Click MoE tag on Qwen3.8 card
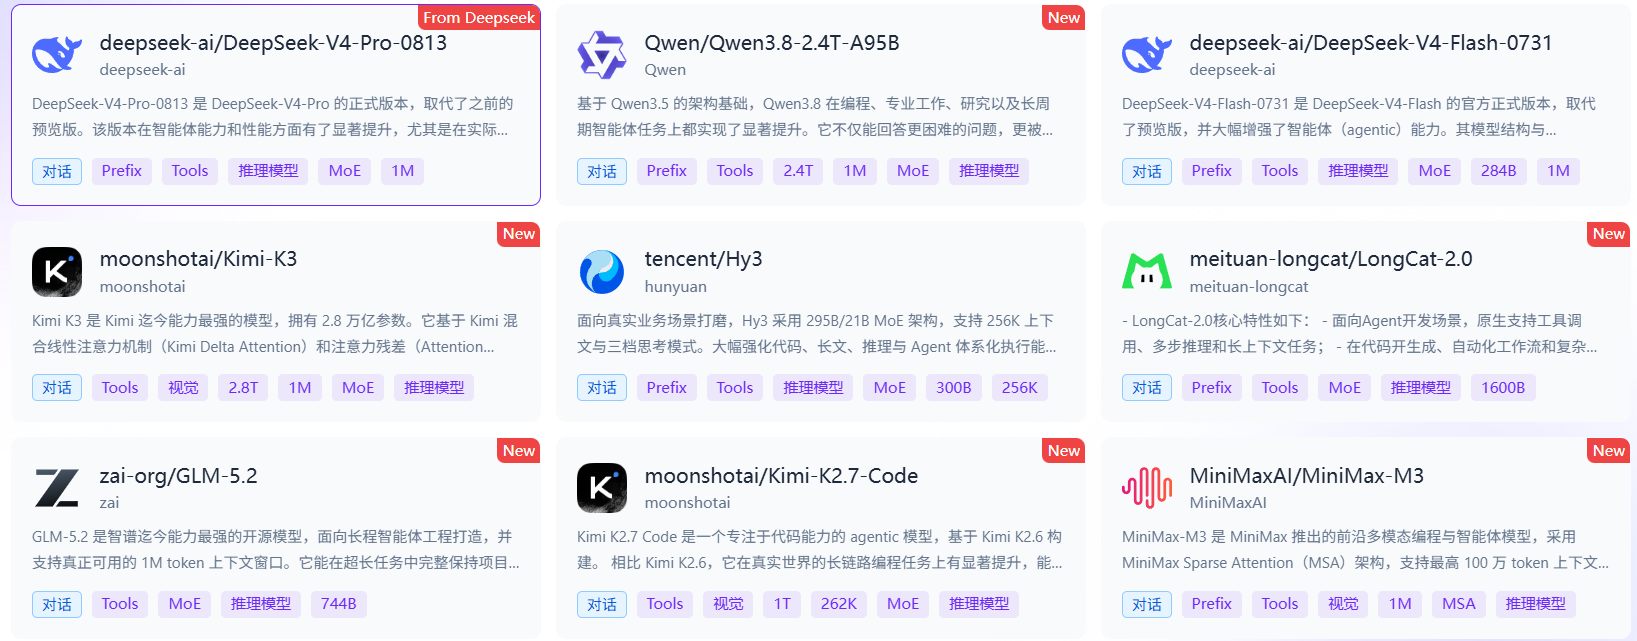 pos(913,171)
